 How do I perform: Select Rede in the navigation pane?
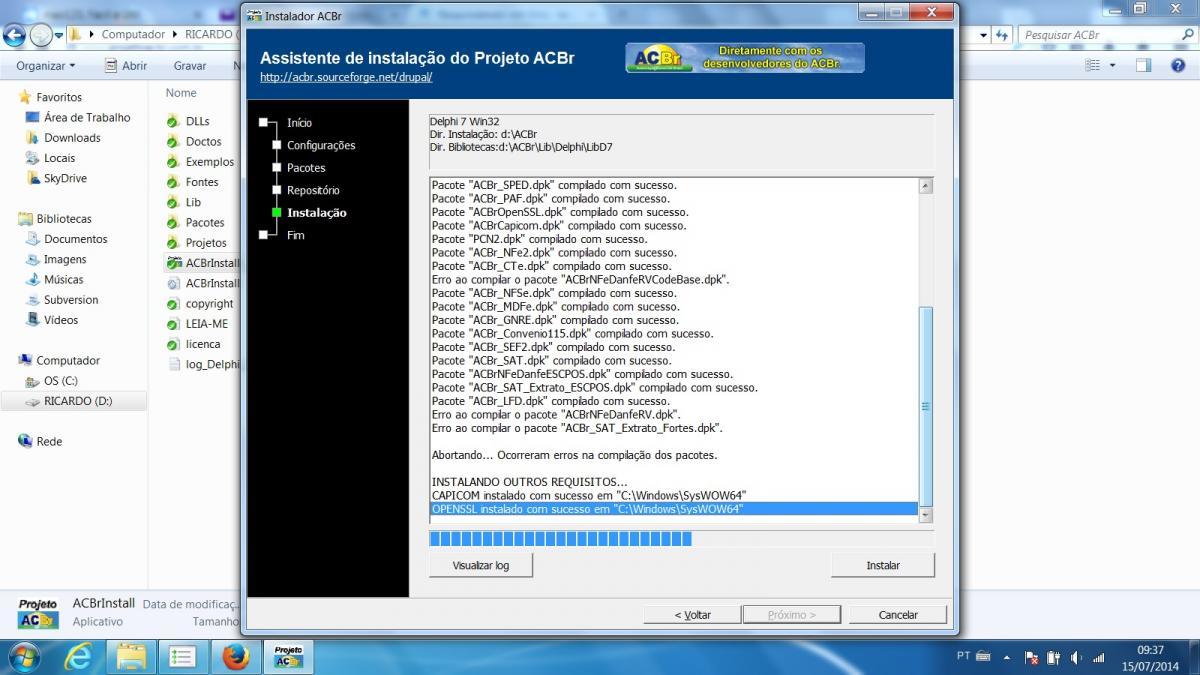point(49,441)
